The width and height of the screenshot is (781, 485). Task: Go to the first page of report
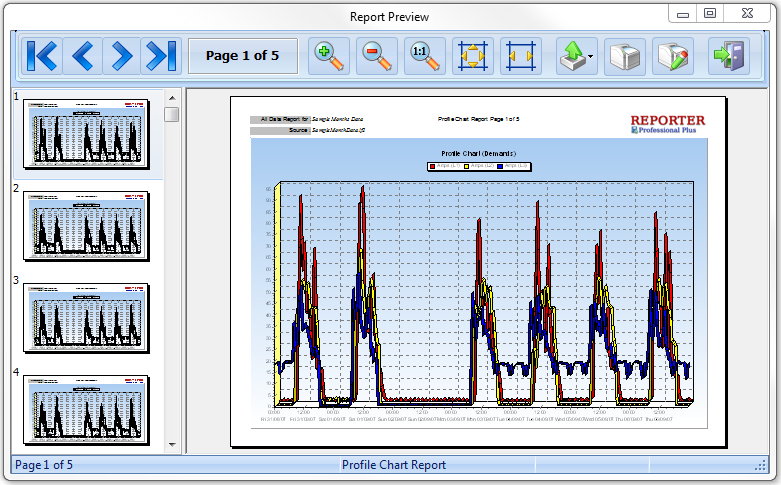(x=42, y=56)
